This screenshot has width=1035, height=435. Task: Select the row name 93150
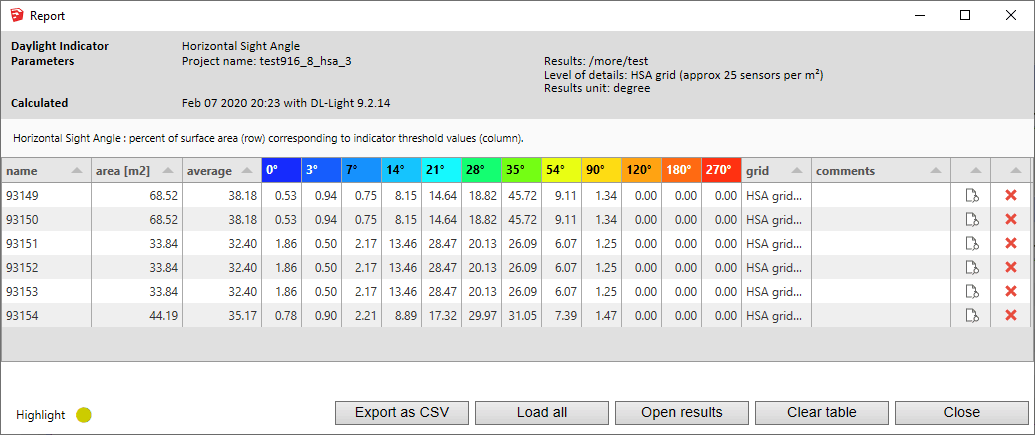(22, 218)
